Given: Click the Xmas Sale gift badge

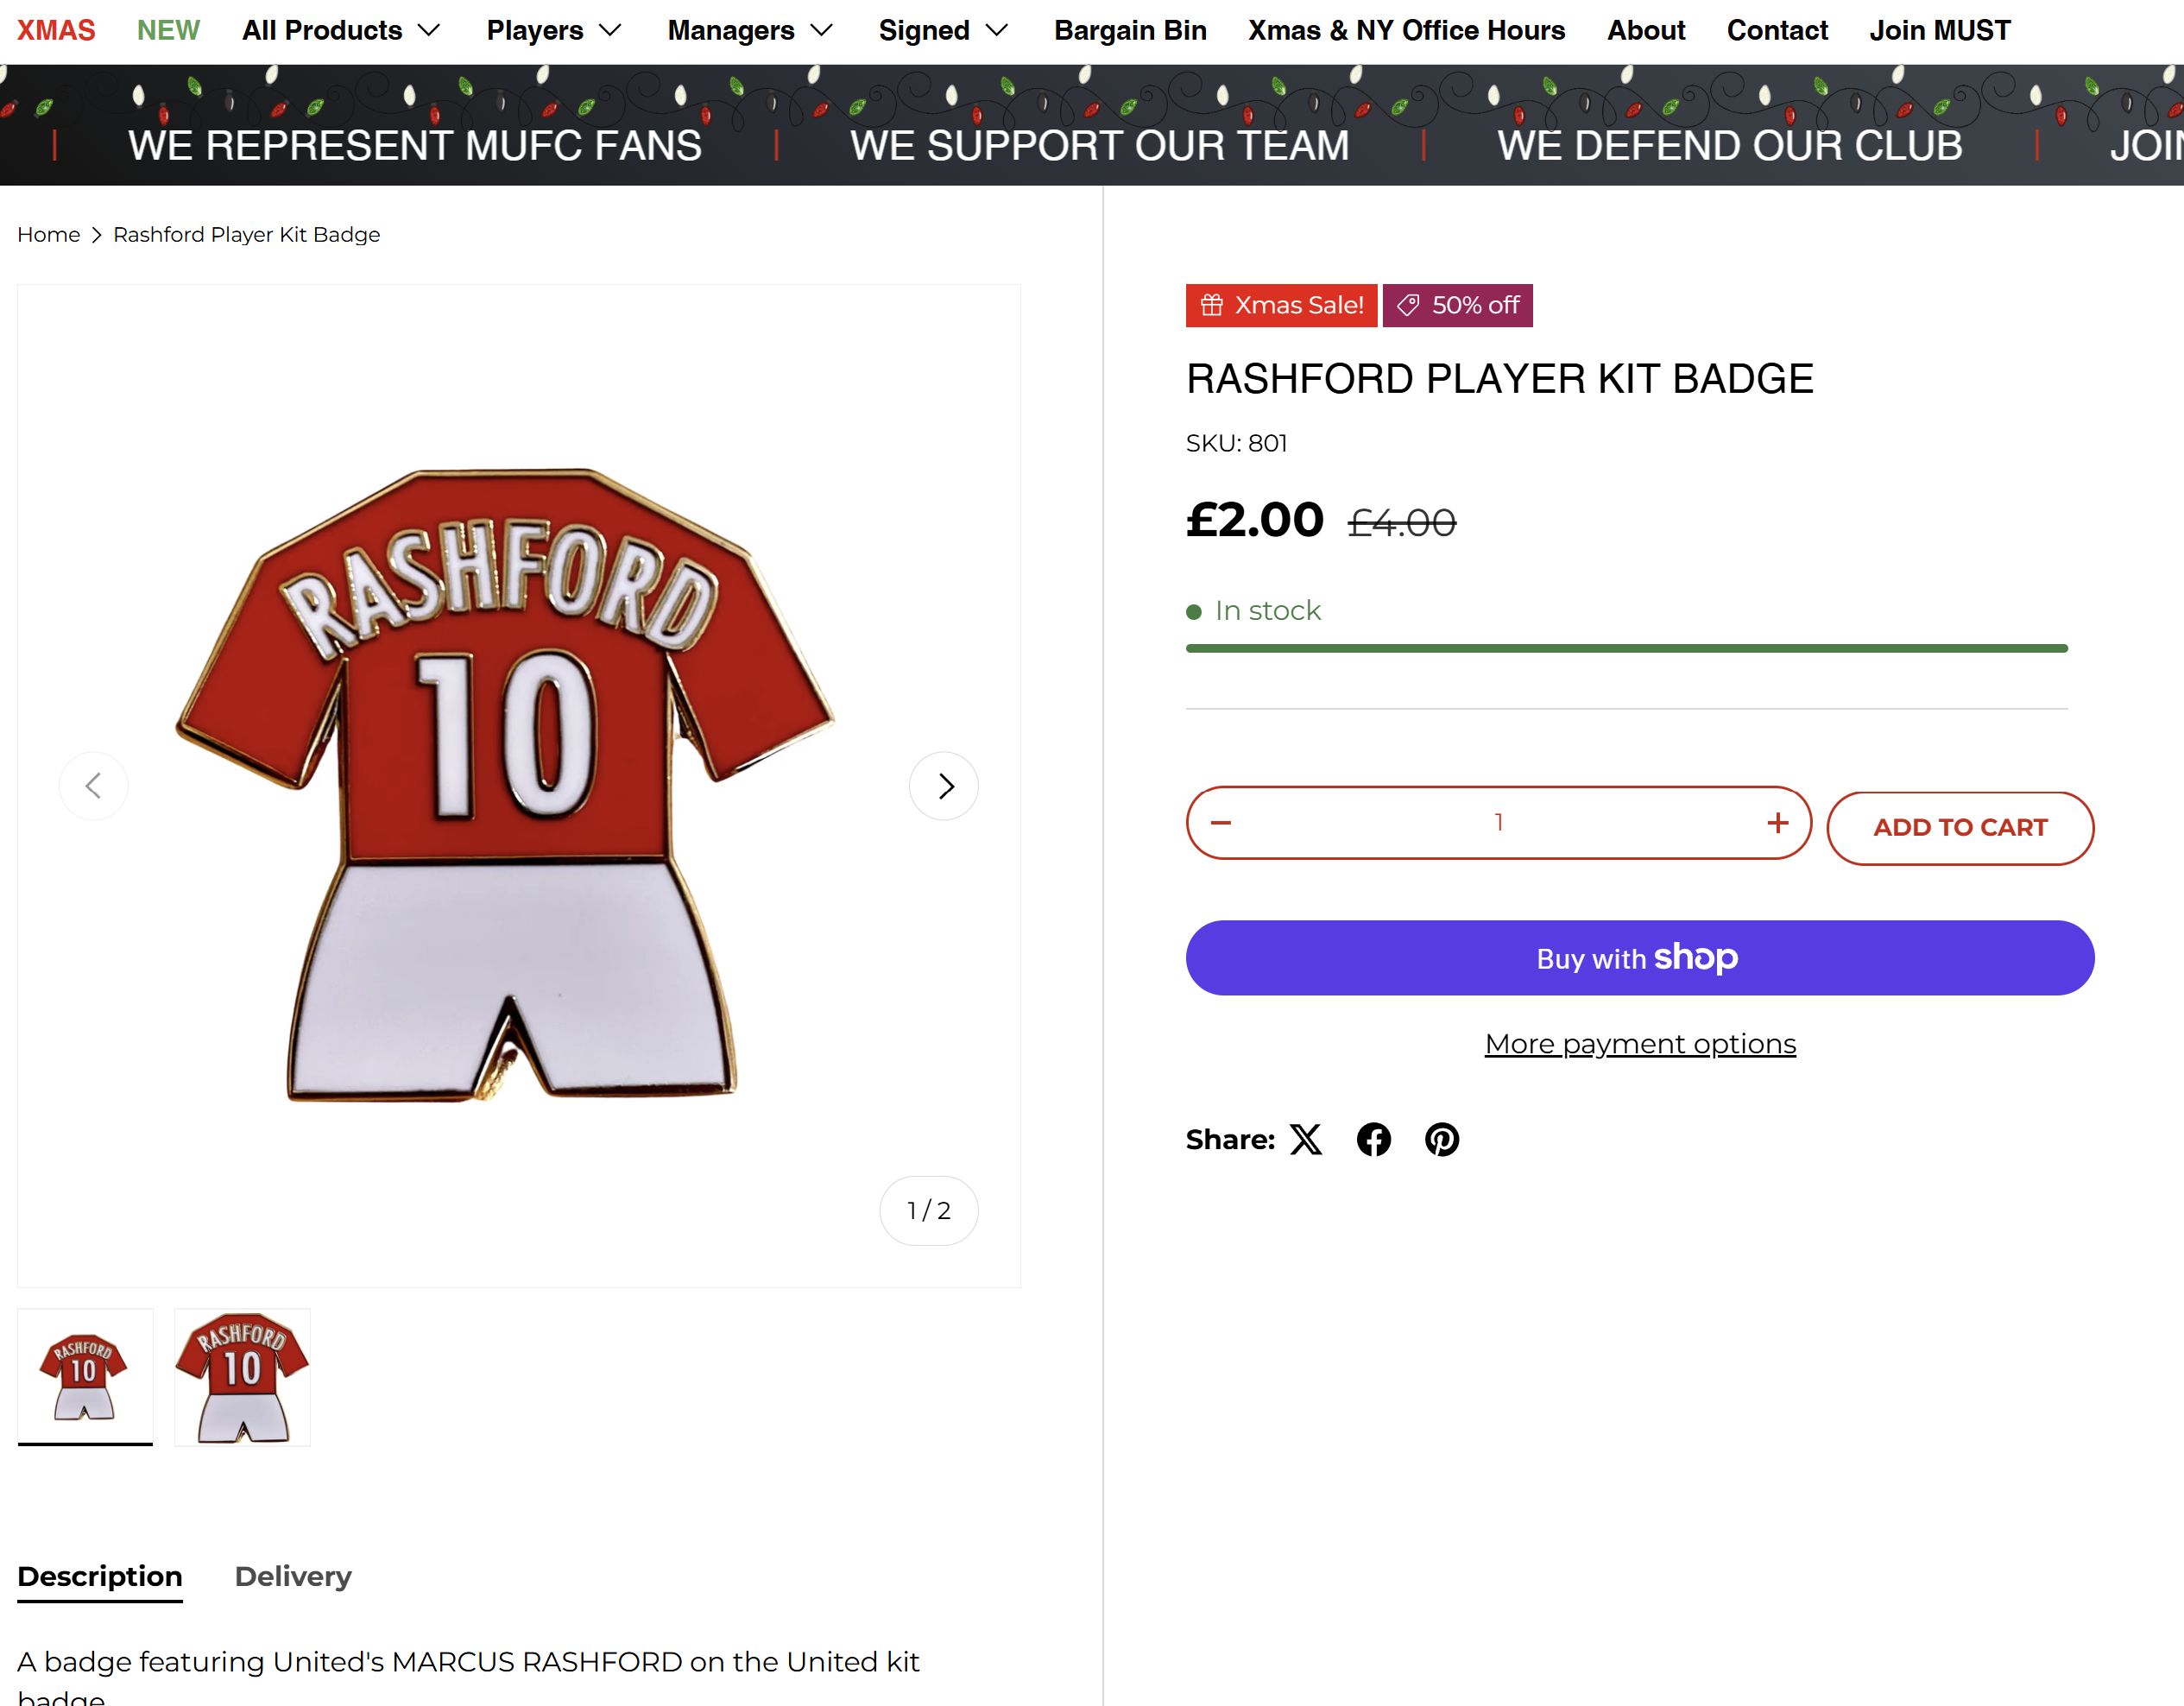Looking at the screenshot, I should [1281, 305].
